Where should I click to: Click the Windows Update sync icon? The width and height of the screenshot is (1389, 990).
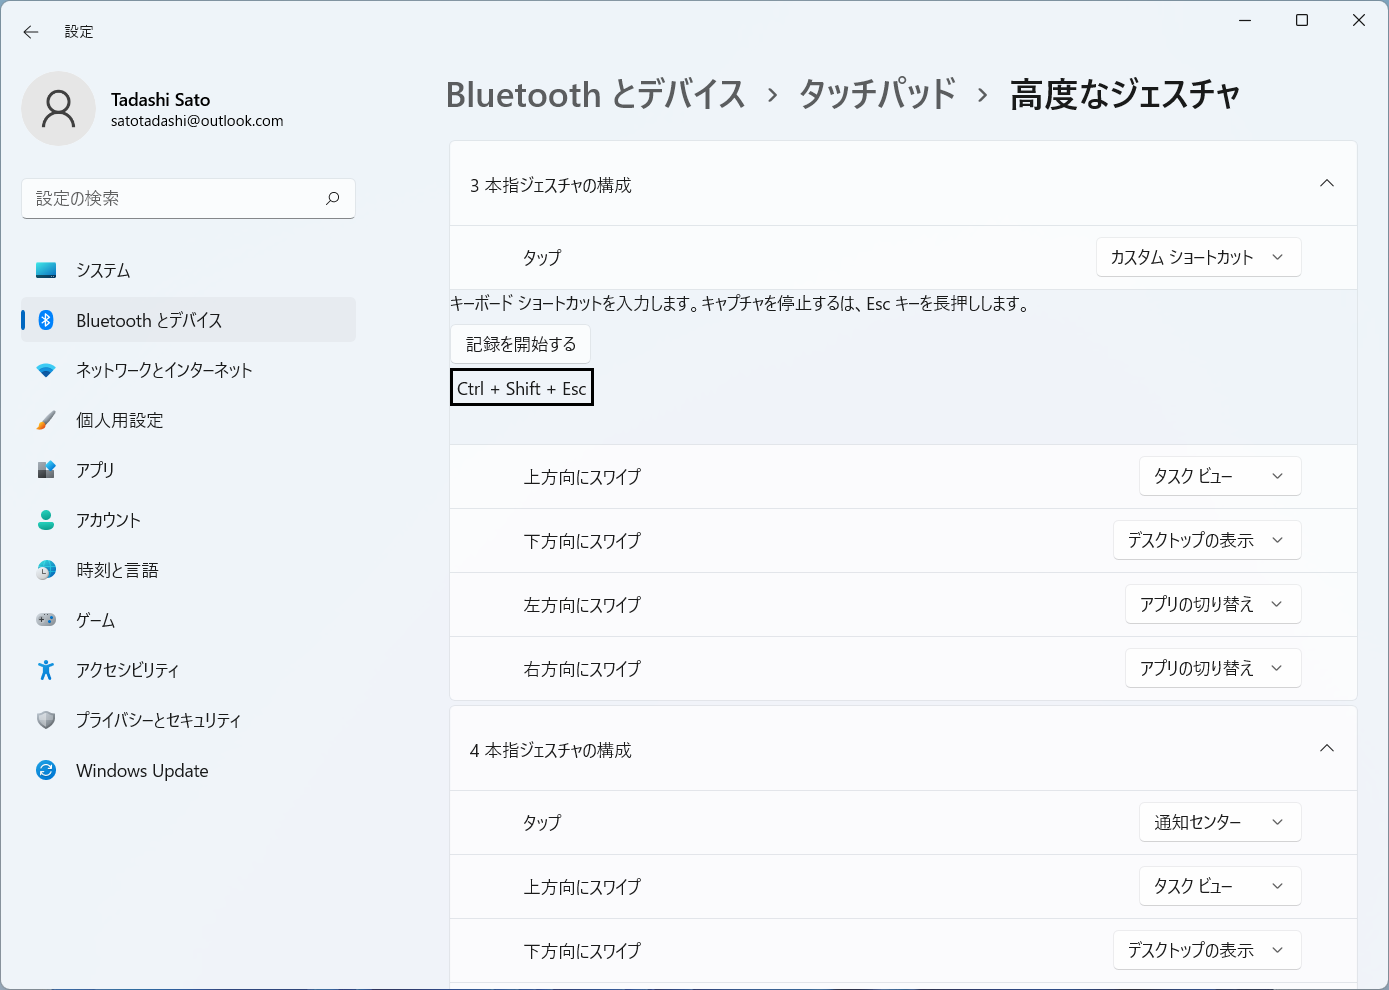point(46,770)
